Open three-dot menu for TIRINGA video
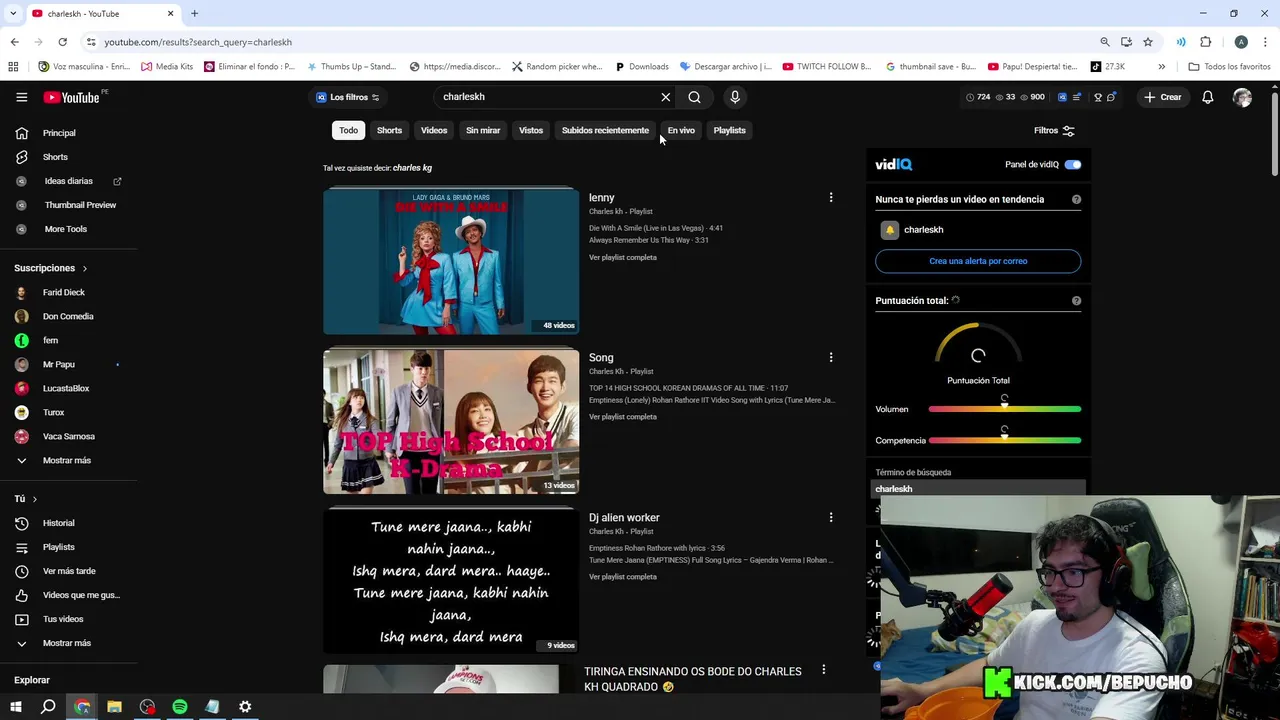Image resolution: width=1280 pixels, height=720 pixels. (823, 670)
